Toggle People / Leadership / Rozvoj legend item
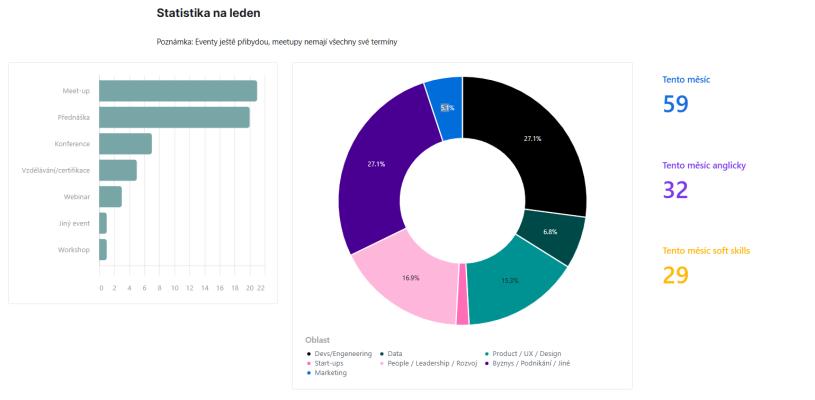Image resolution: width=815 pixels, height=400 pixels. click(x=428, y=363)
